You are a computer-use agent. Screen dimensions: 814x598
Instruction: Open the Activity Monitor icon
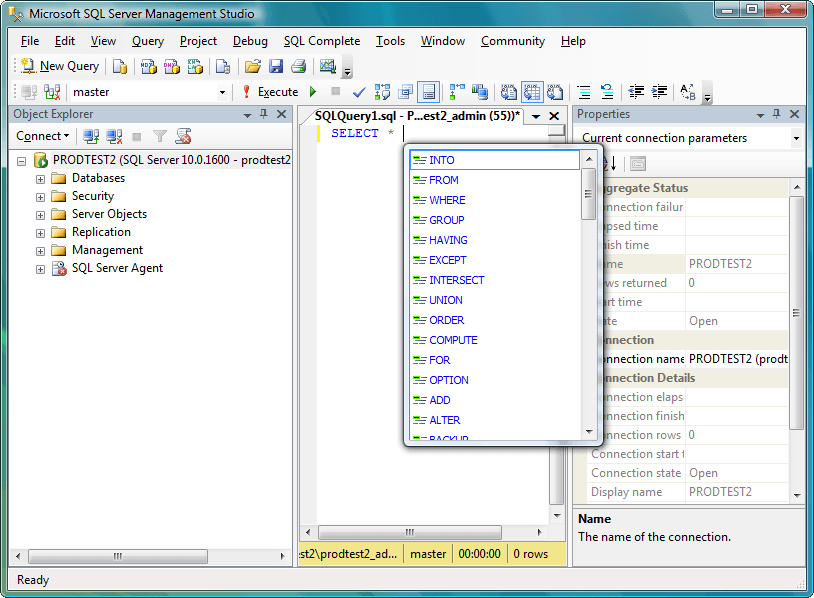click(x=328, y=66)
